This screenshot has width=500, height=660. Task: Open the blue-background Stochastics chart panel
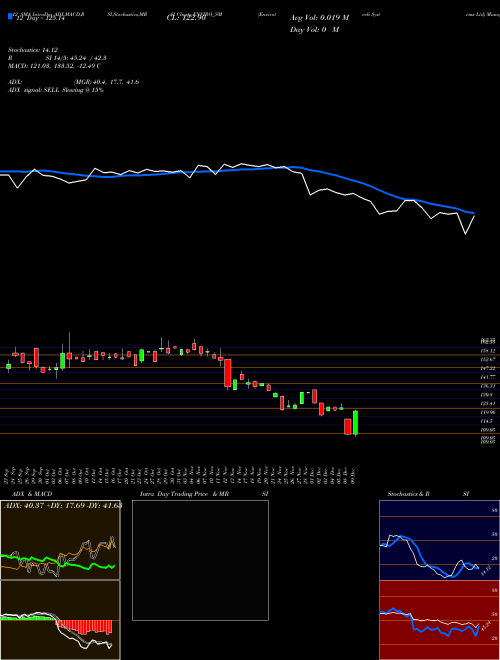(439, 540)
